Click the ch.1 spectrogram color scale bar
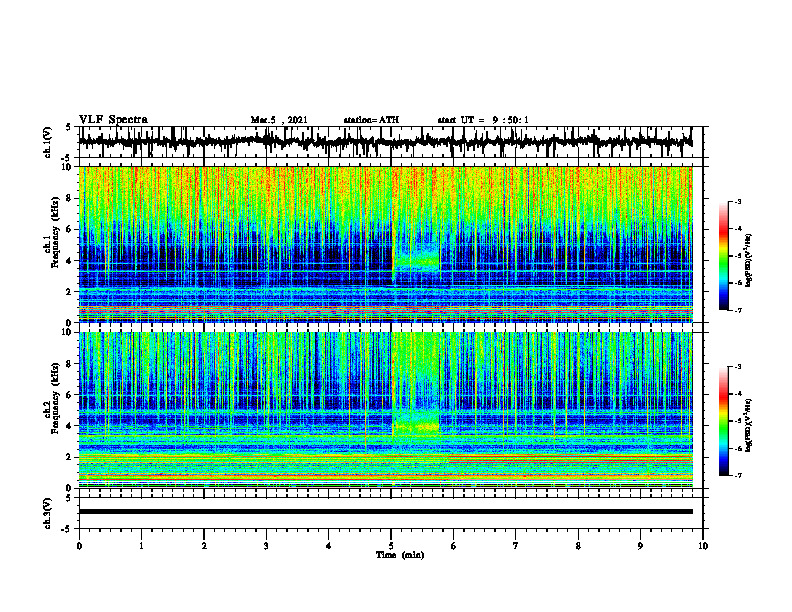This screenshot has height=612, width=792. [x=723, y=256]
